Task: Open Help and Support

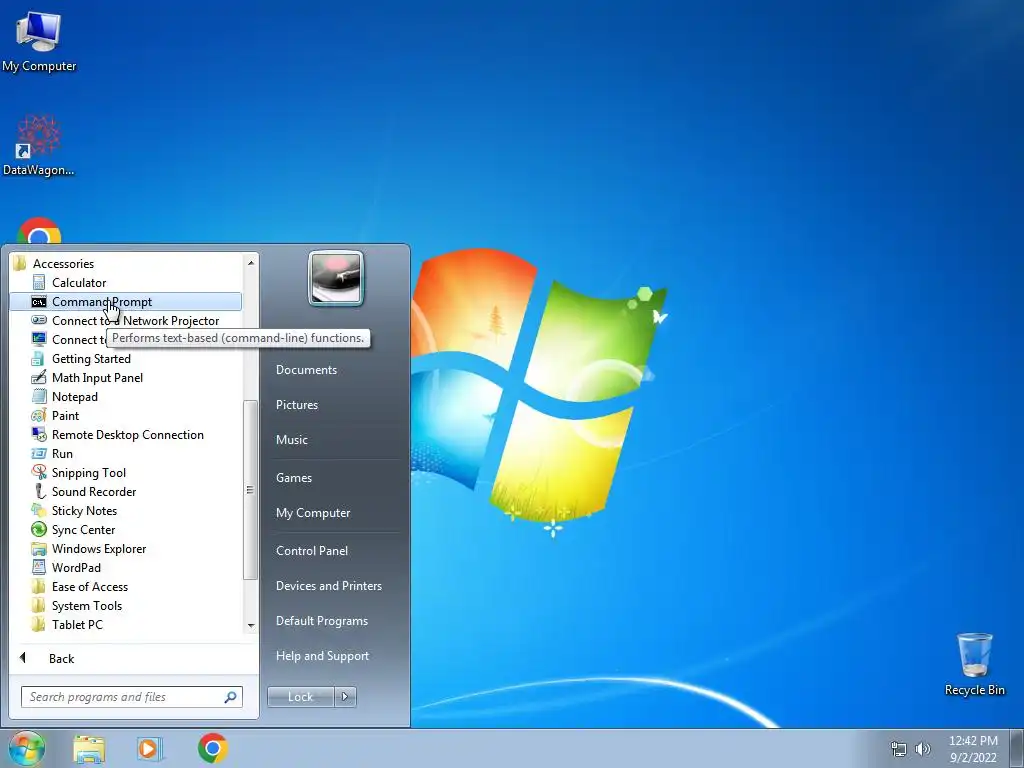Action: click(322, 656)
